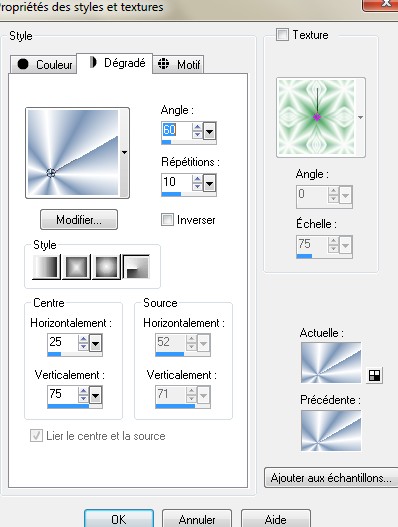Open Source Horizontalement slider dropdown
Screen dimensions: 398x527
[203, 343]
